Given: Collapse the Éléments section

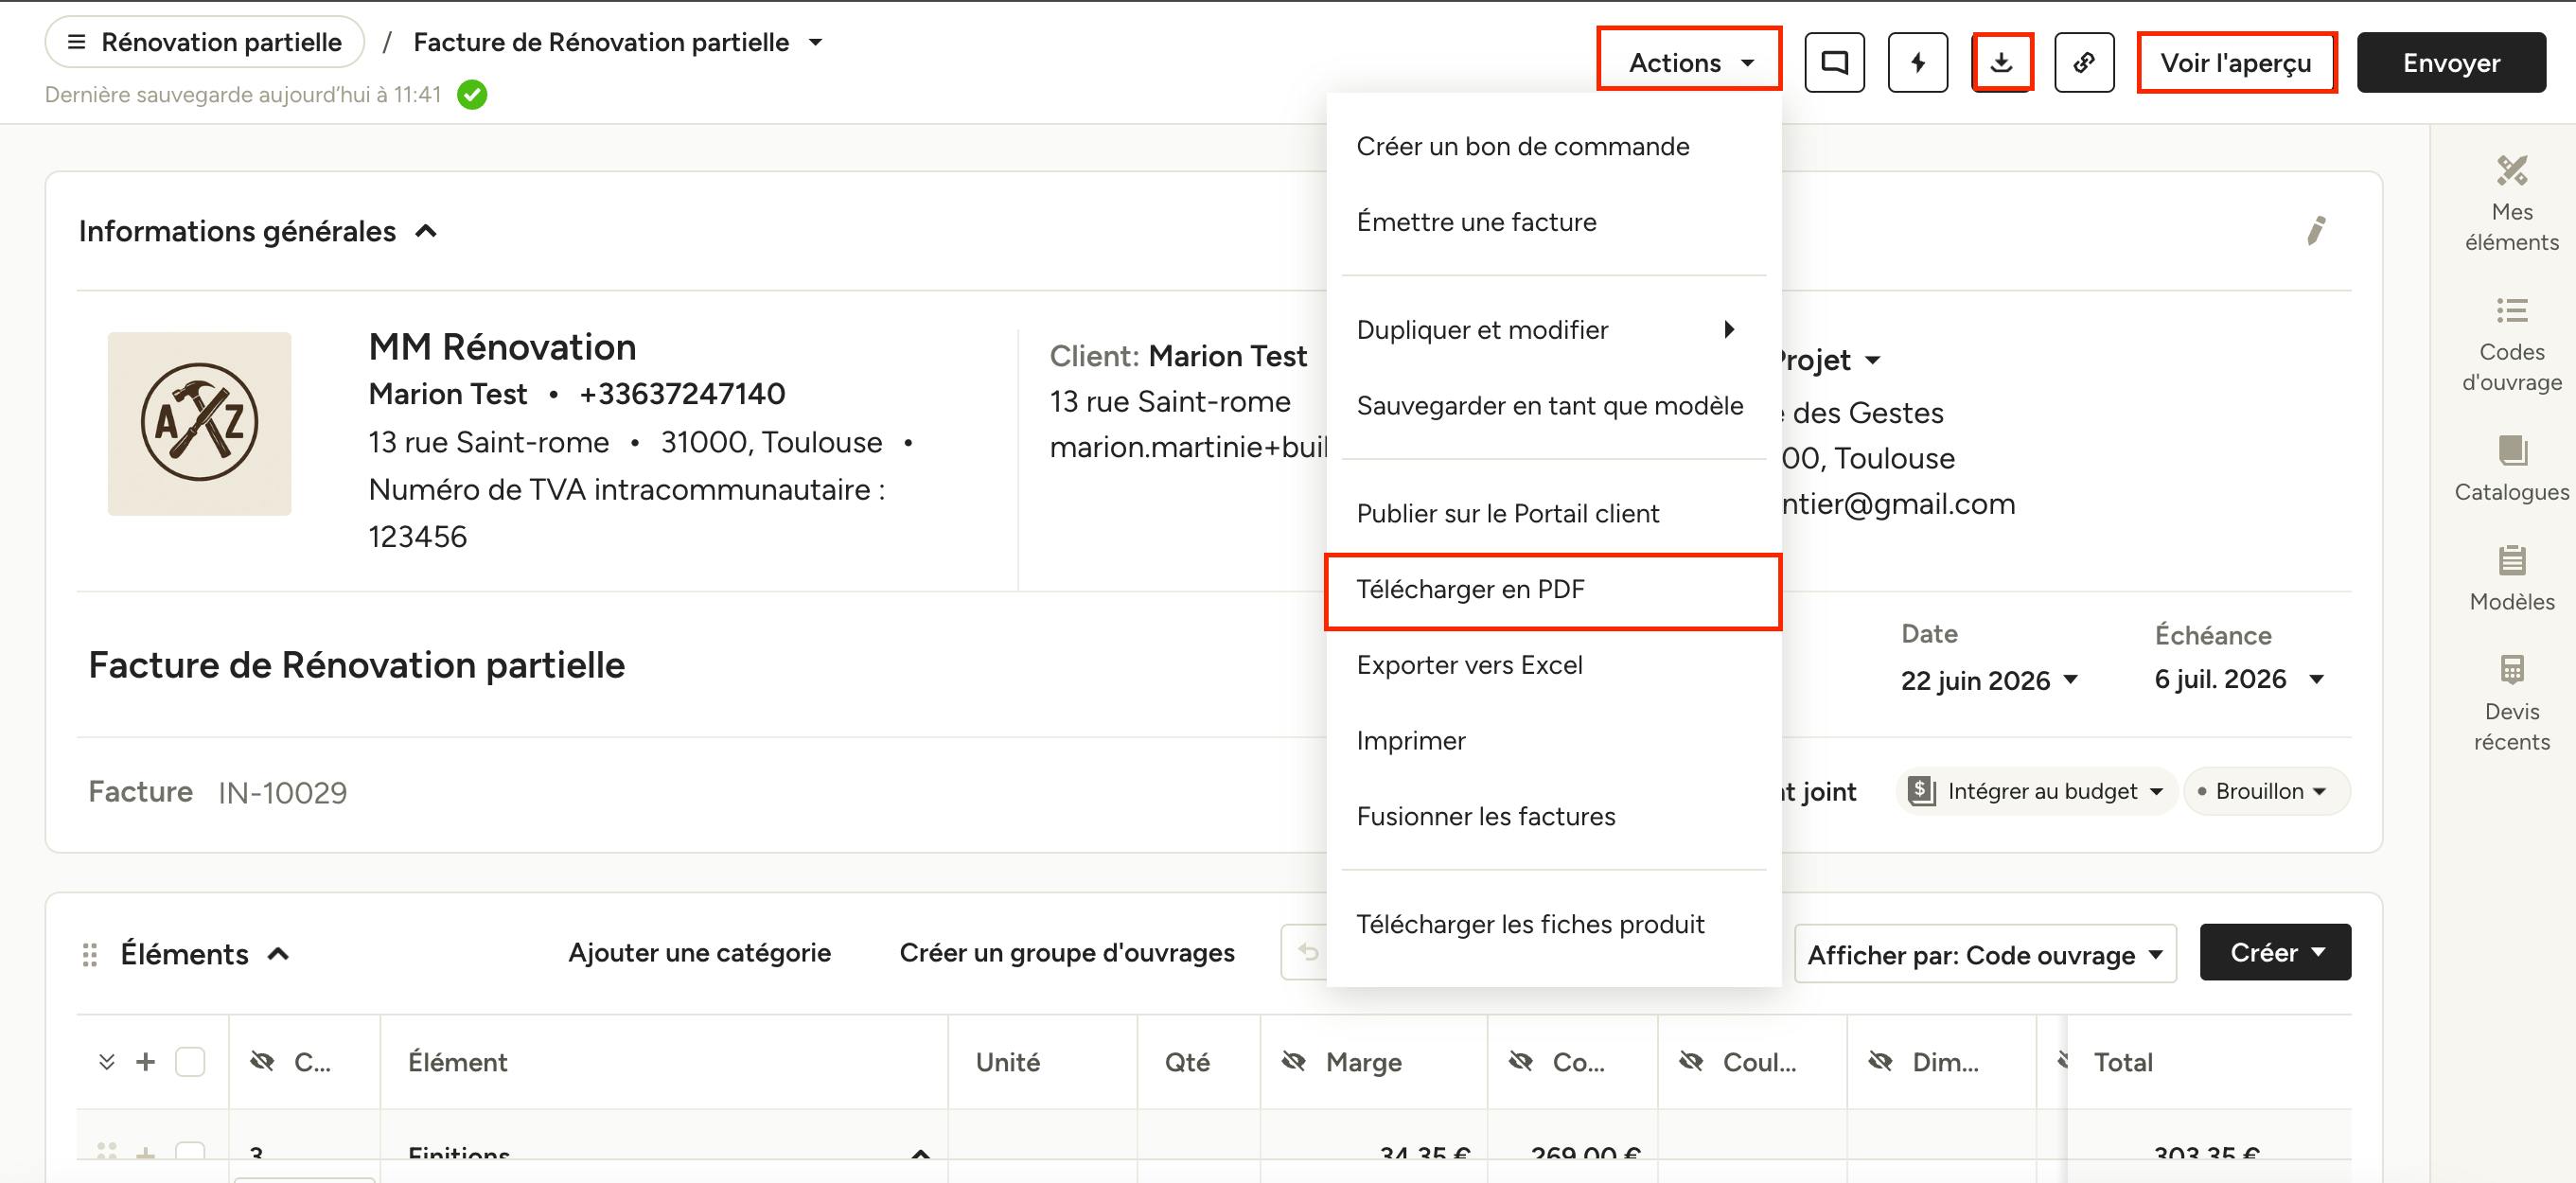Looking at the screenshot, I should click(x=278, y=954).
